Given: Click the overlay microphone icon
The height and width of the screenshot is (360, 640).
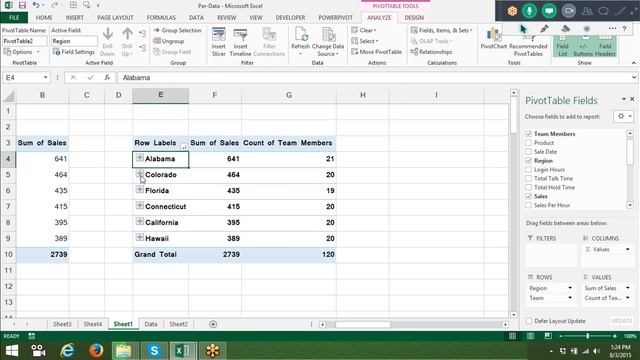Looking at the screenshot, I should coord(529,11).
